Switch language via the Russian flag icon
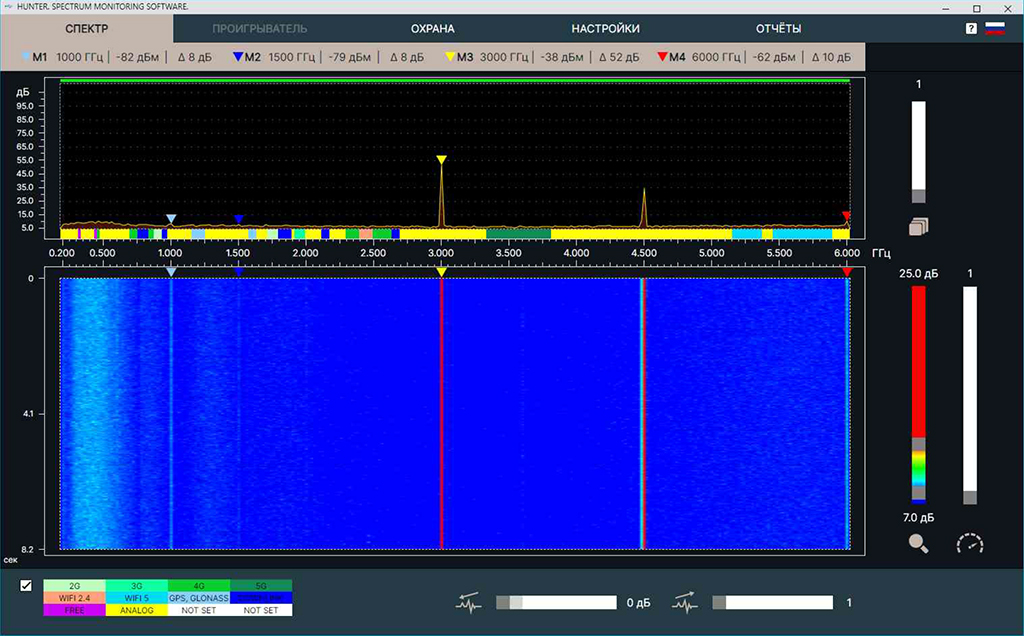The width and height of the screenshot is (1024, 636). pyautogui.click(x=995, y=28)
